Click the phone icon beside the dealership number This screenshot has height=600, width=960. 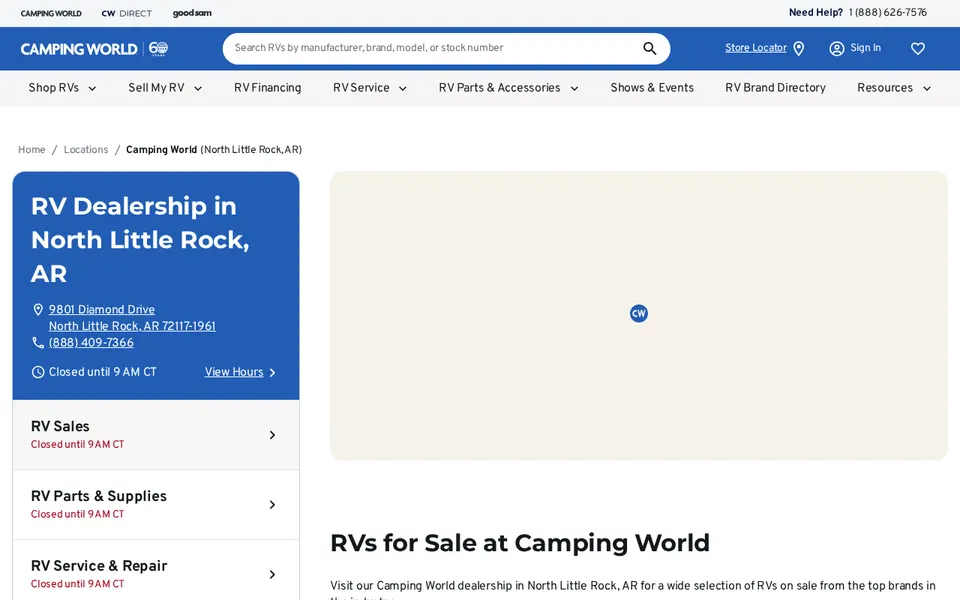(x=38, y=343)
